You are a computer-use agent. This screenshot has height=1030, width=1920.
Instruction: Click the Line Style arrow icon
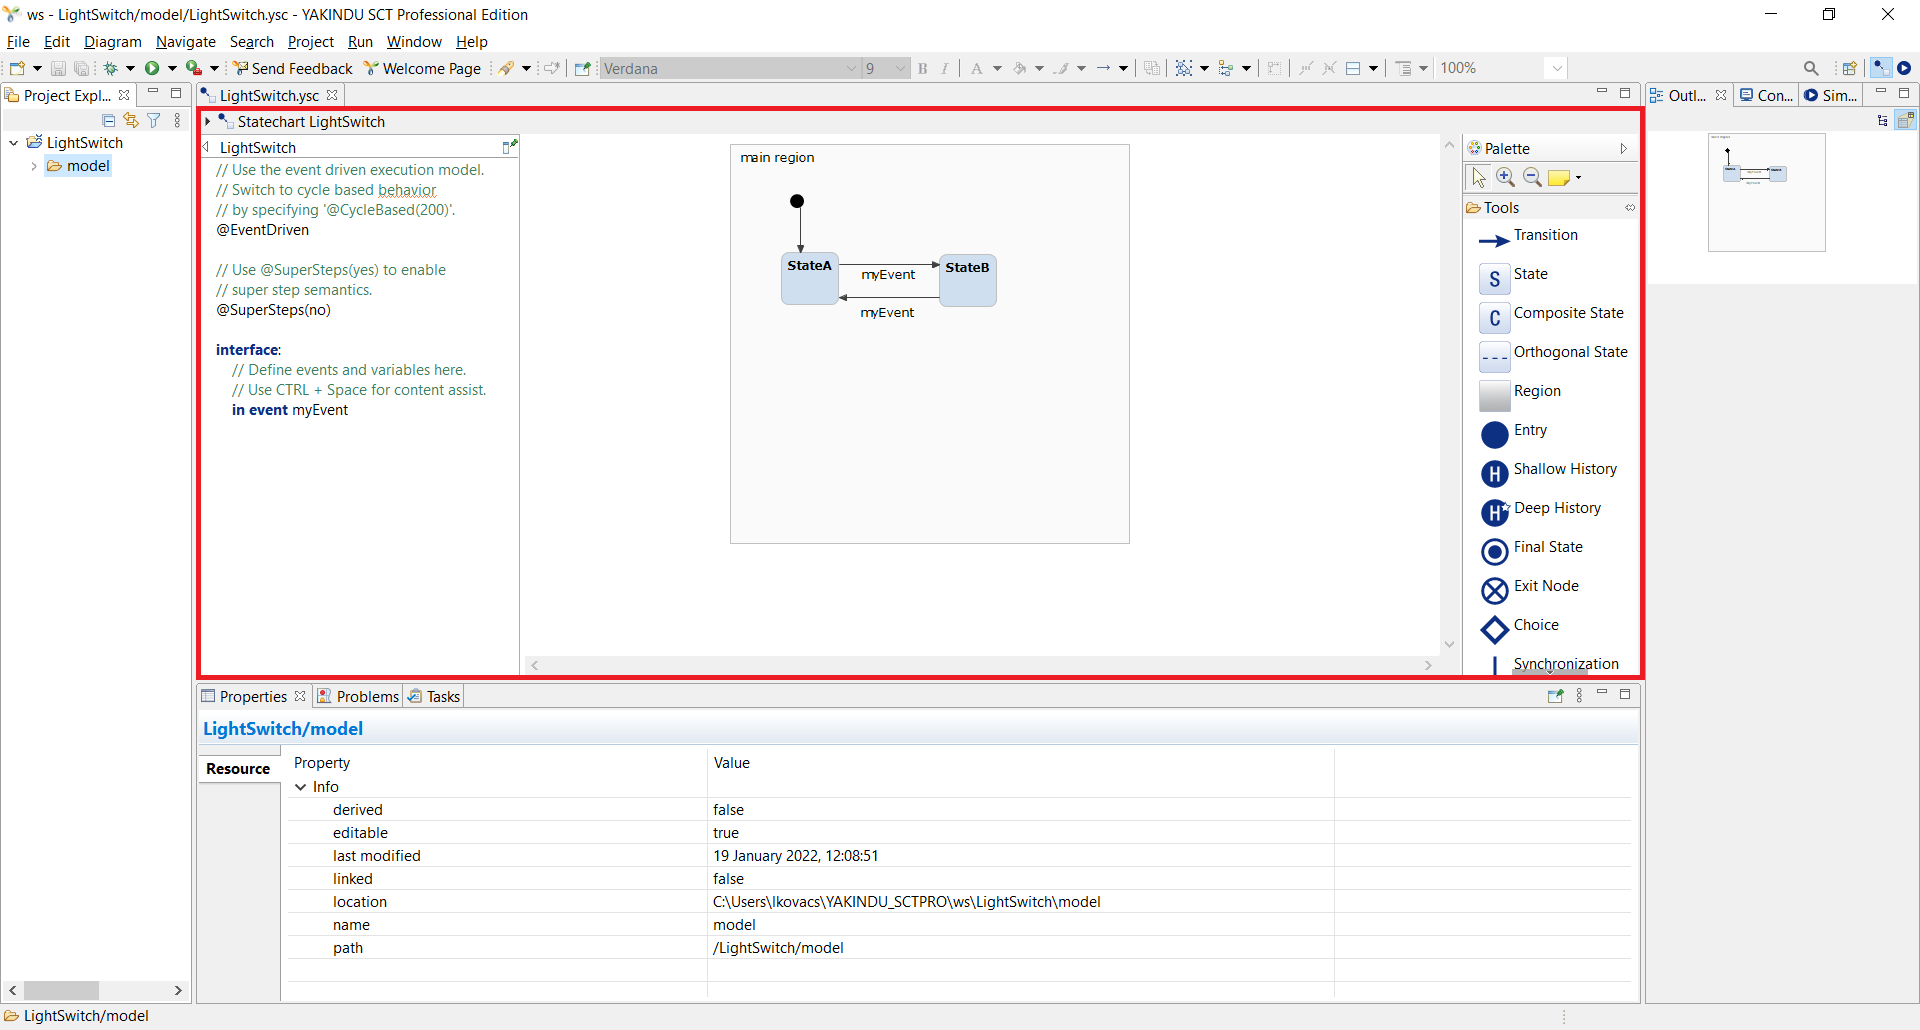coord(1104,68)
